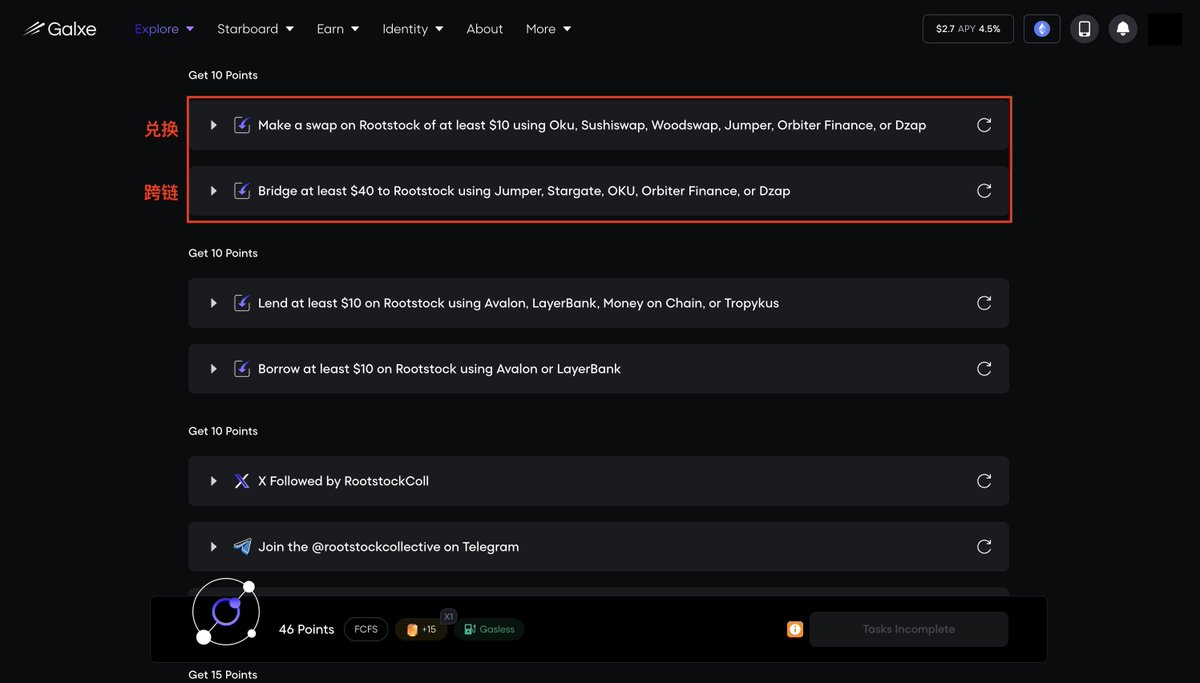This screenshot has height=683, width=1200.
Task: Open the Explore menu
Action: [164, 29]
